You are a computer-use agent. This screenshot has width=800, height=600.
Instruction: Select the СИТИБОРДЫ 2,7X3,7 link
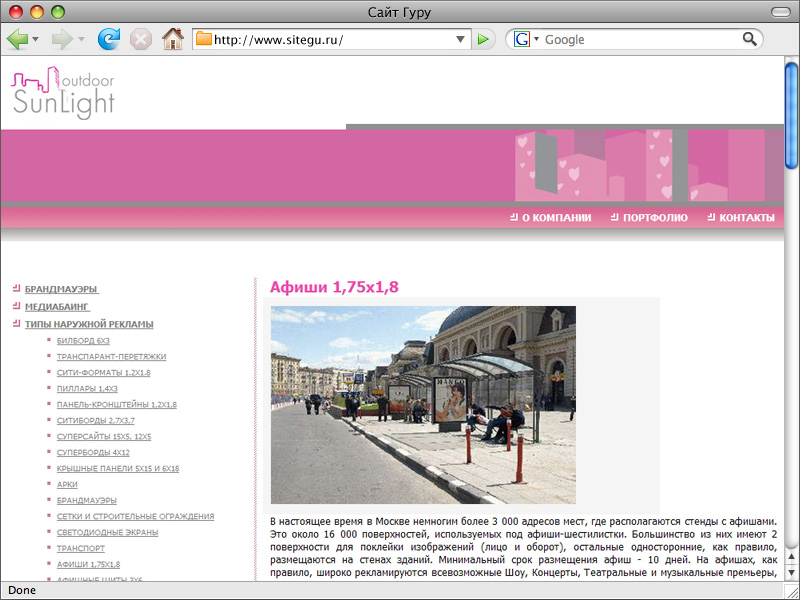tap(95, 420)
